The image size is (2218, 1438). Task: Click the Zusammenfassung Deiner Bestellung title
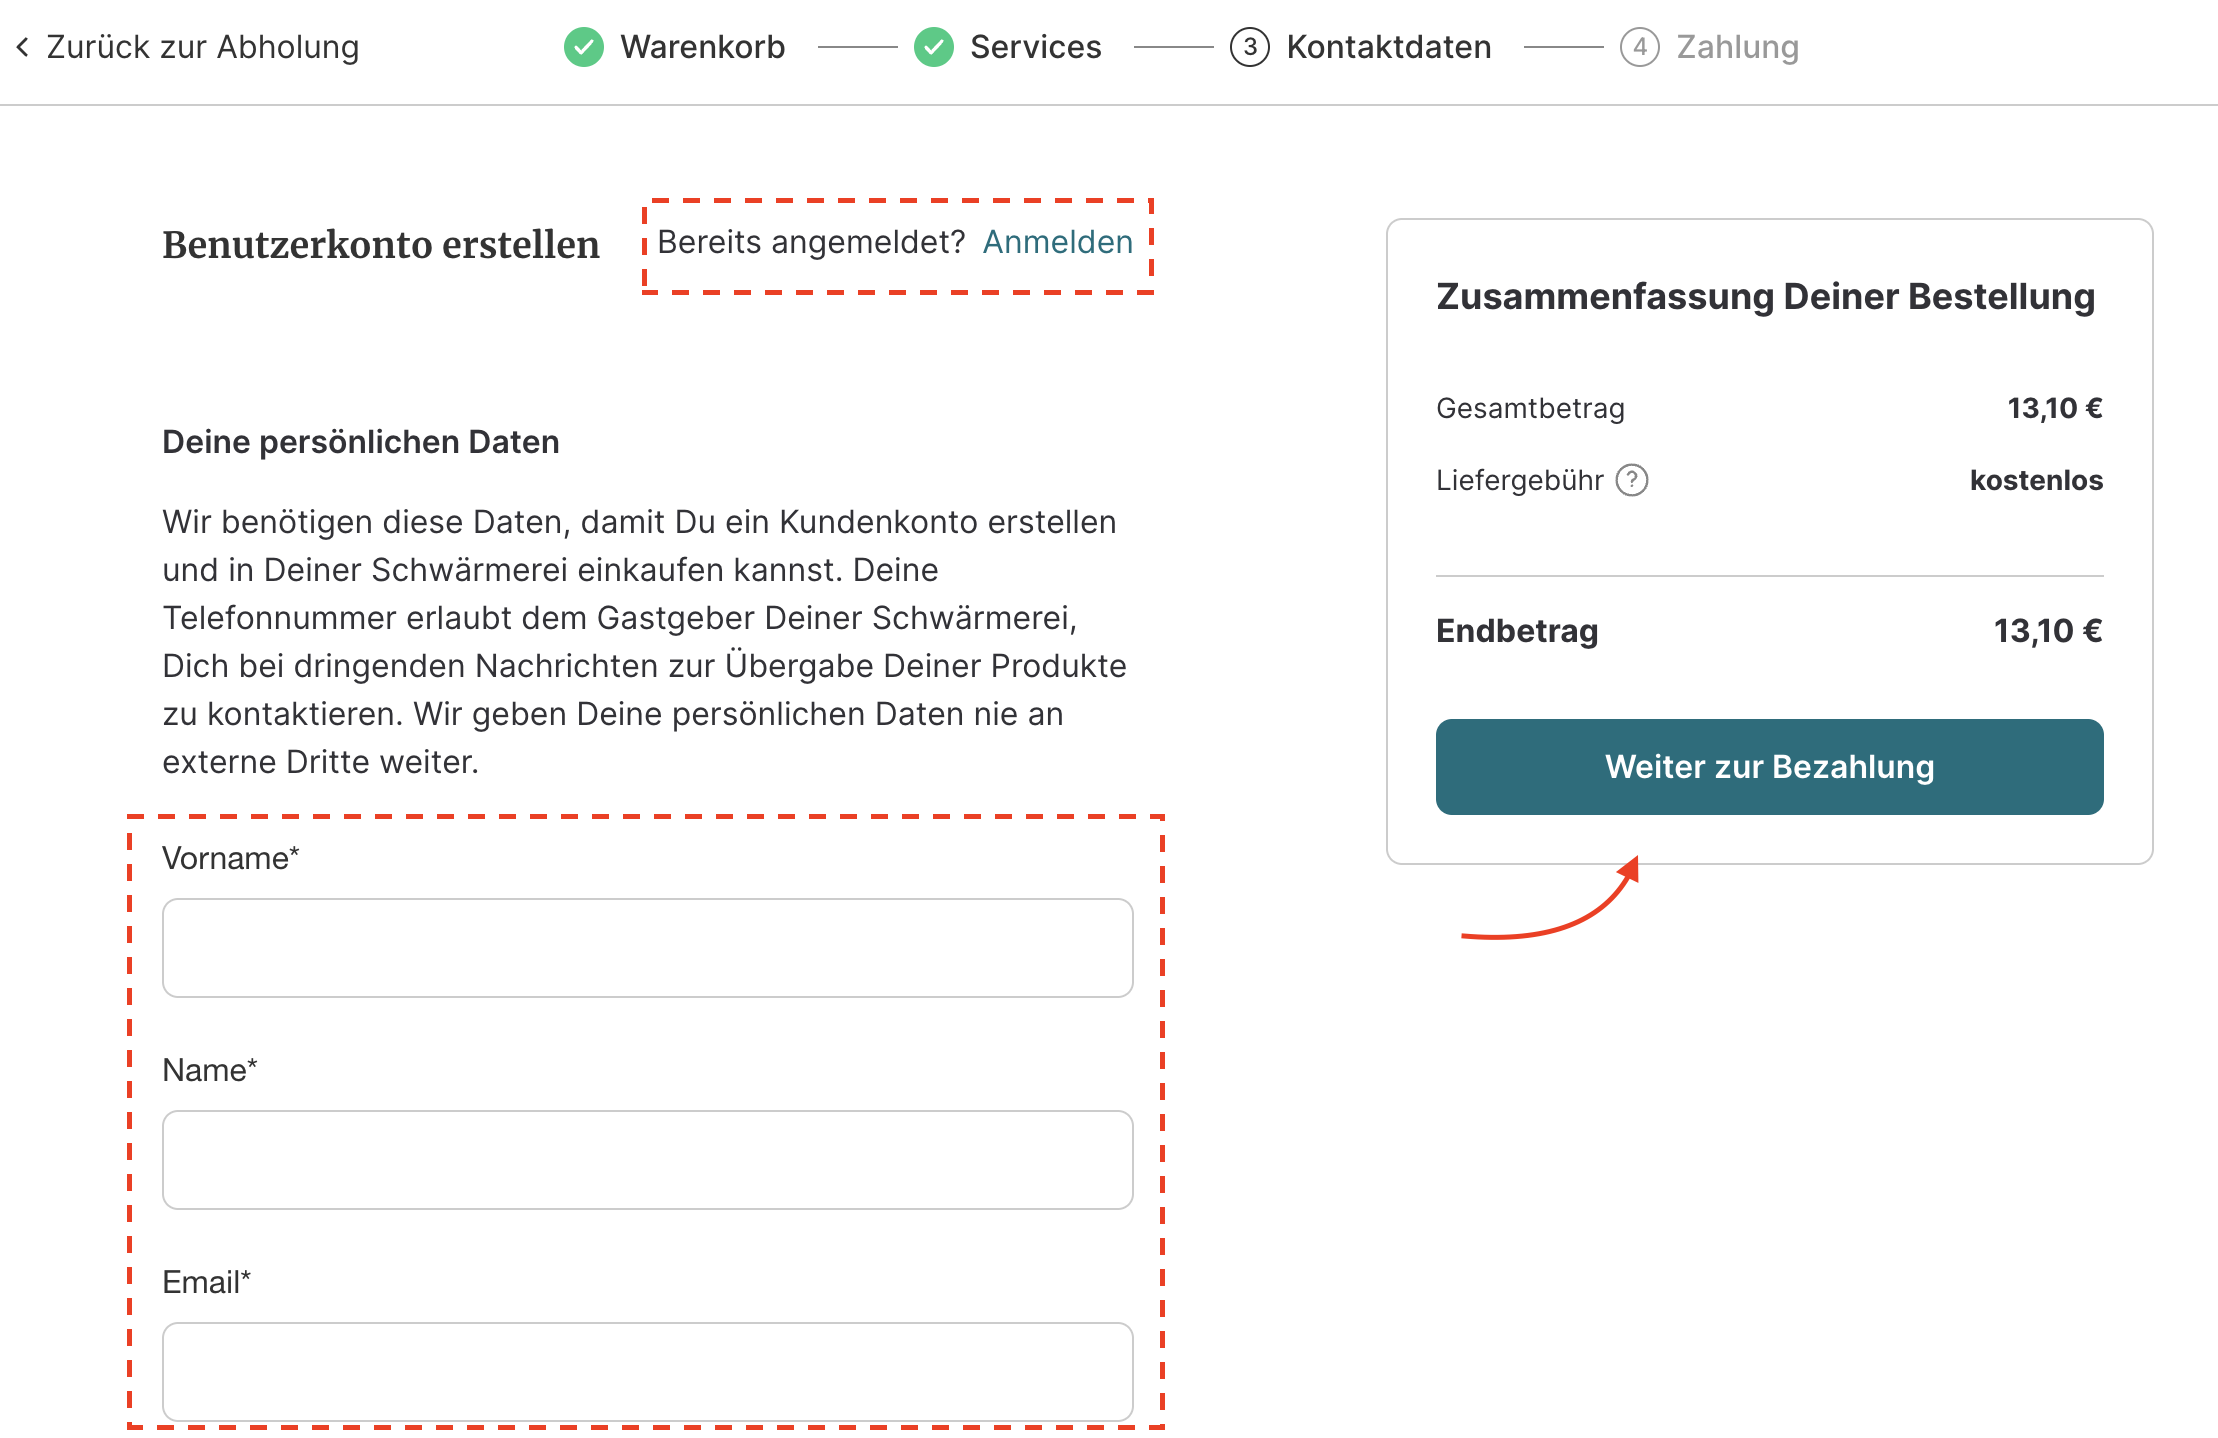(x=1766, y=297)
